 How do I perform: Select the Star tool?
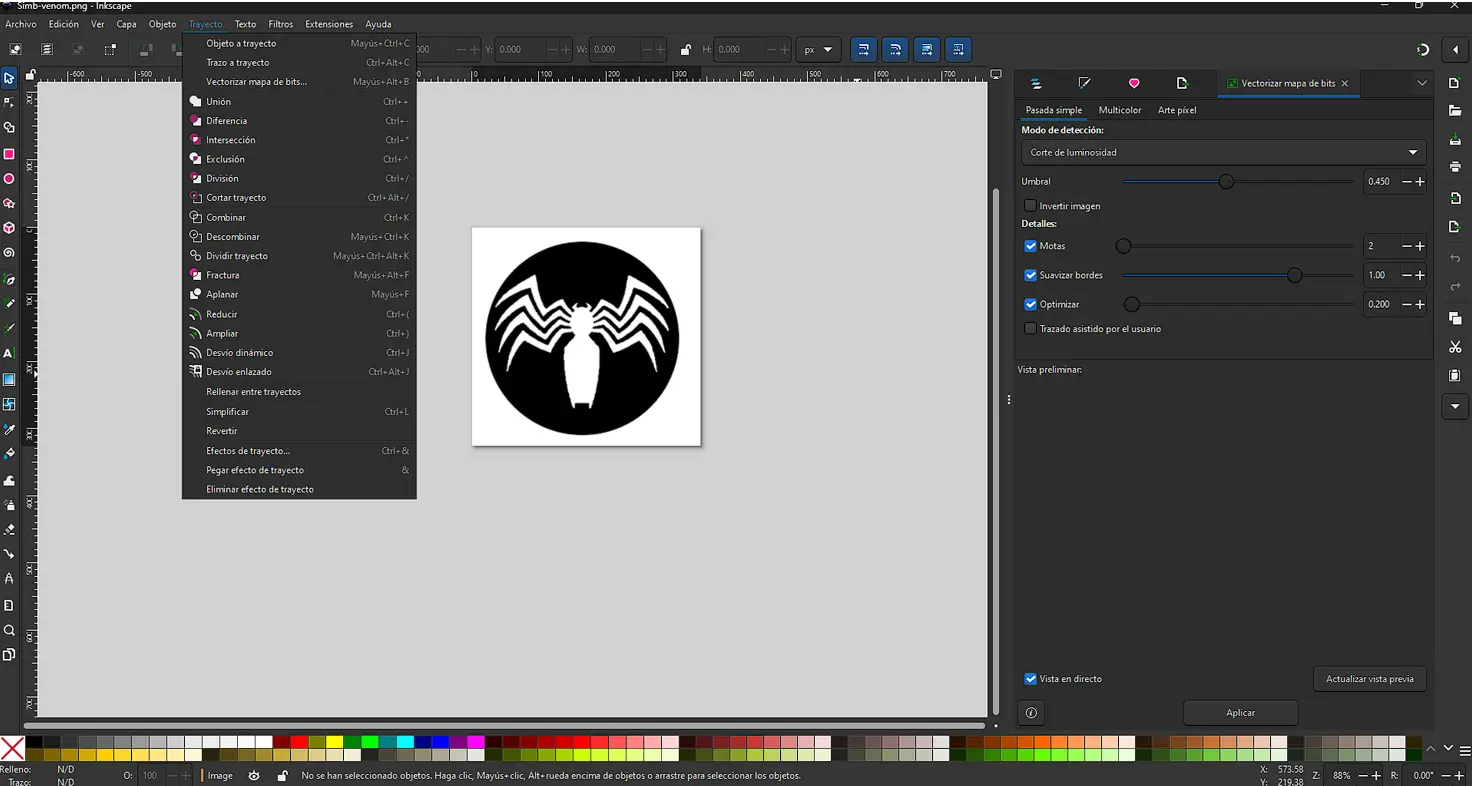10,202
